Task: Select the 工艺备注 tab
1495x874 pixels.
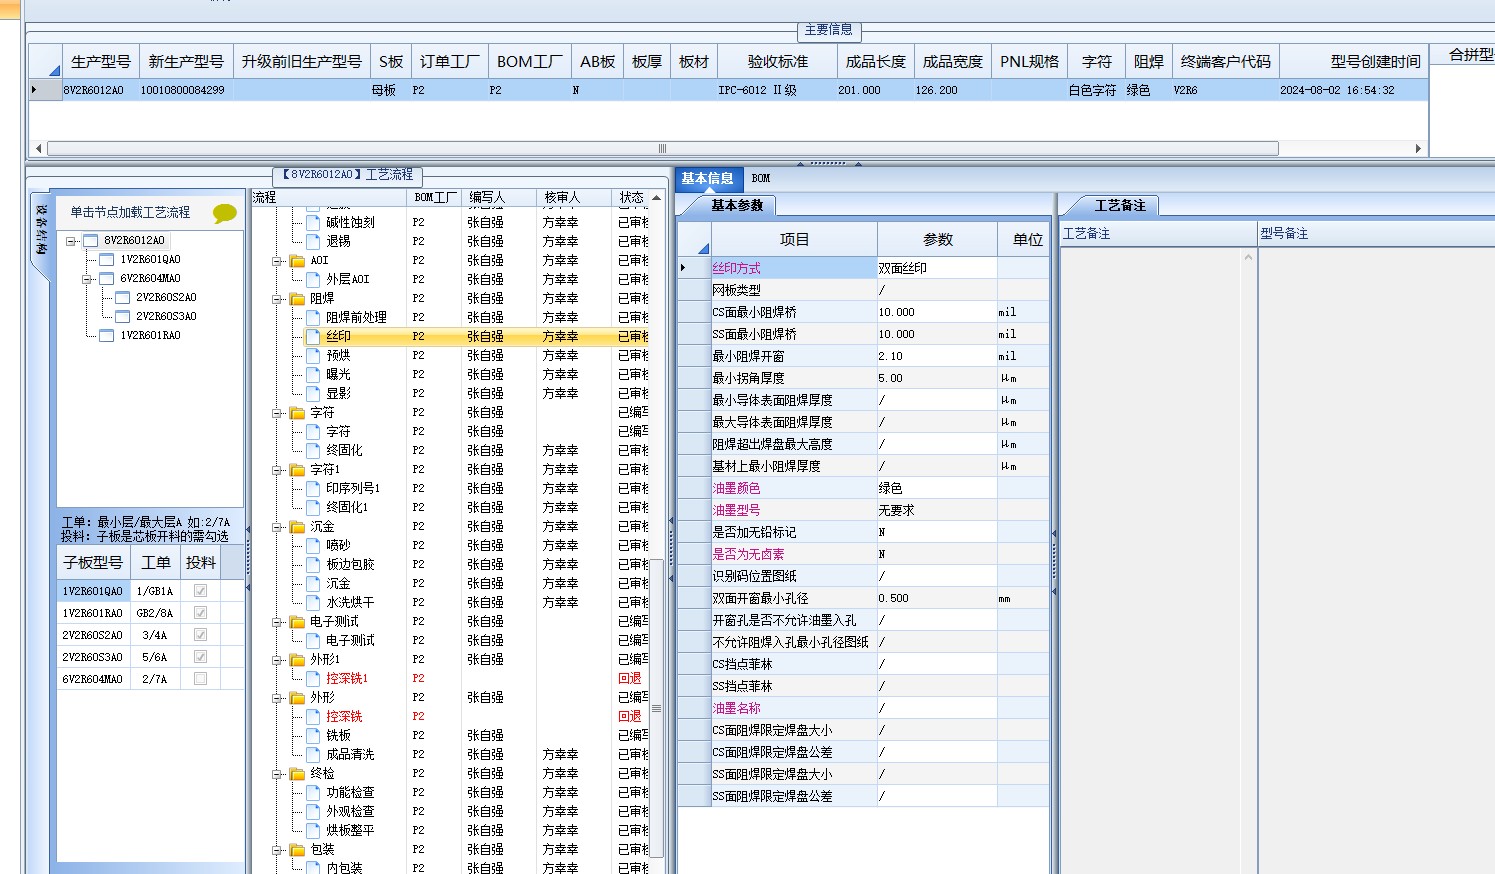Action: (1120, 205)
